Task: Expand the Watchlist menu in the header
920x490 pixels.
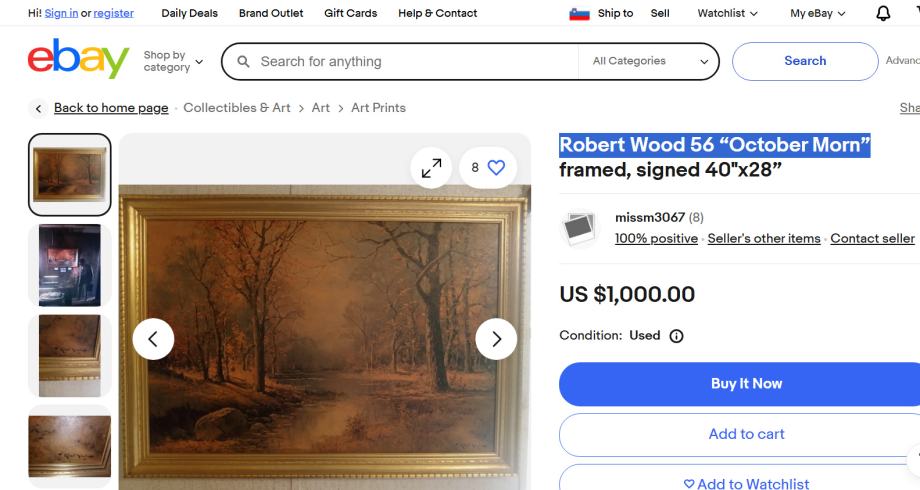Action: pyautogui.click(x=727, y=13)
